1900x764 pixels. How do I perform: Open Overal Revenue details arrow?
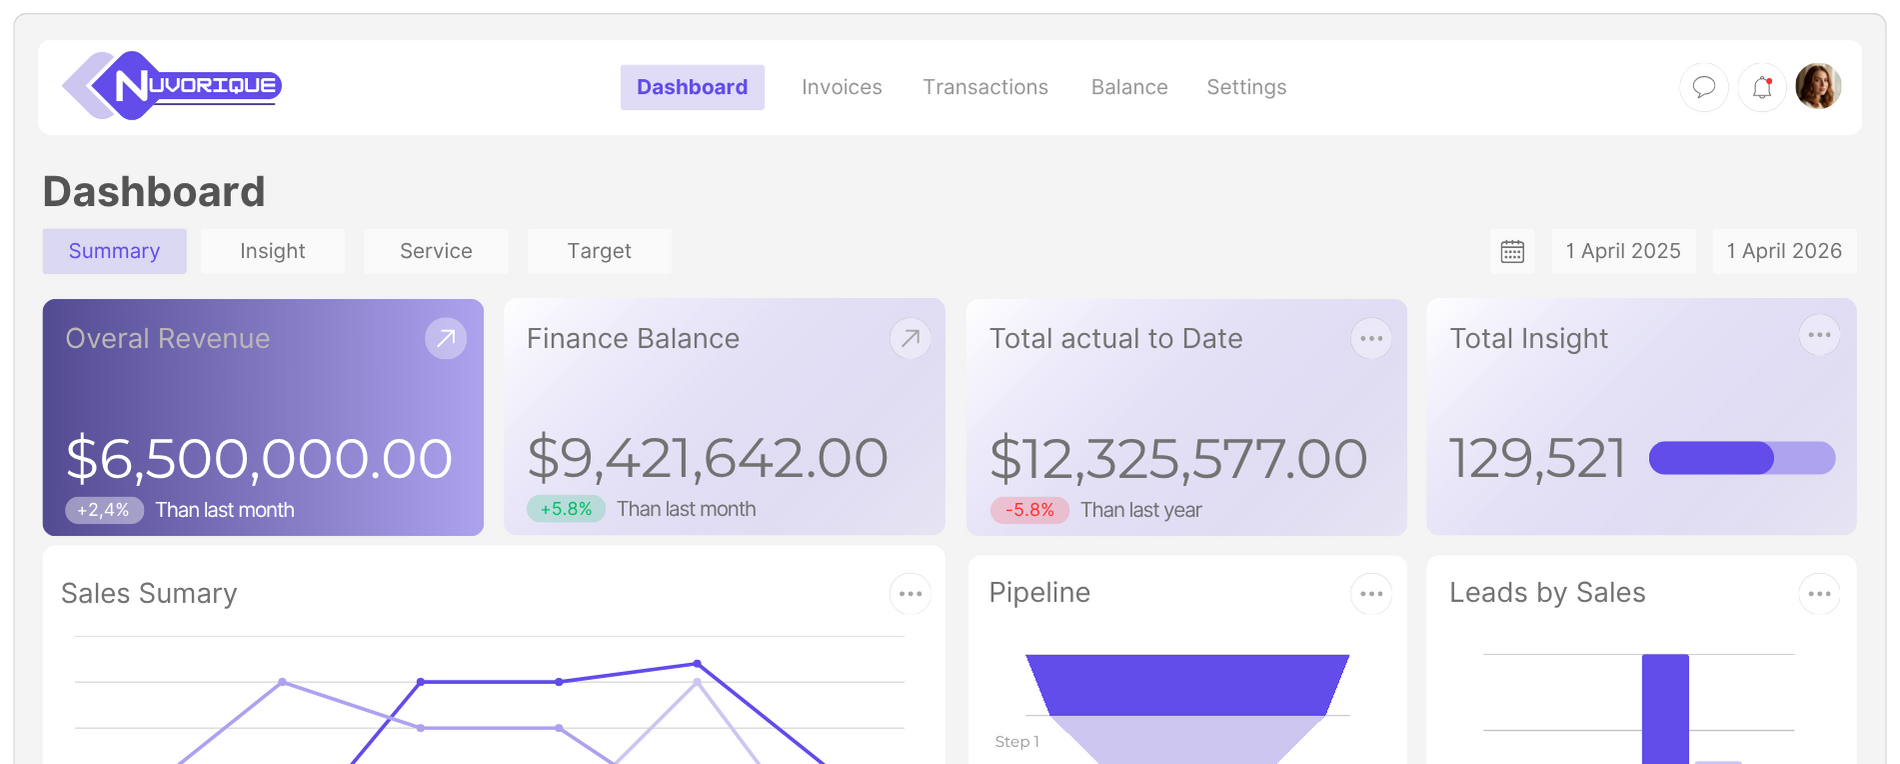pyautogui.click(x=446, y=338)
